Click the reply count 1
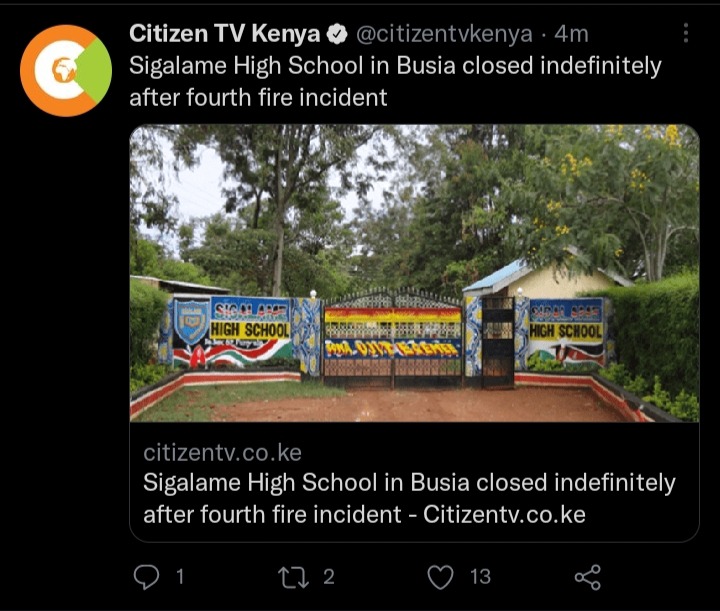This screenshot has width=720, height=611. 180,577
